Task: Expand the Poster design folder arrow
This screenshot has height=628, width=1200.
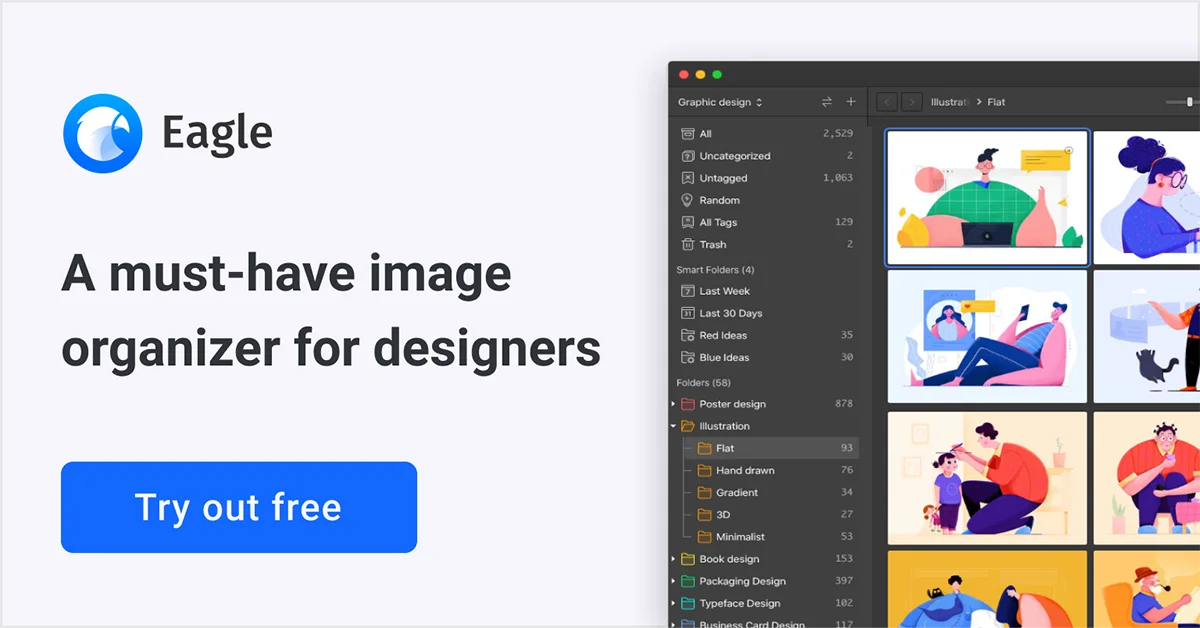Action: [x=673, y=404]
